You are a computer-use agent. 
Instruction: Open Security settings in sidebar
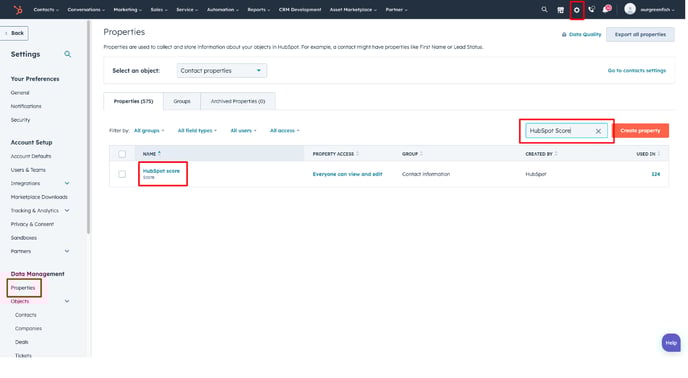coord(21,120)
